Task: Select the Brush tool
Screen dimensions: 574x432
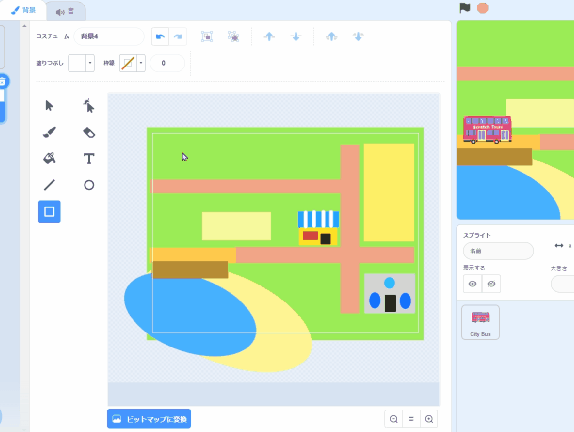Action: click(x=49, y=132)
